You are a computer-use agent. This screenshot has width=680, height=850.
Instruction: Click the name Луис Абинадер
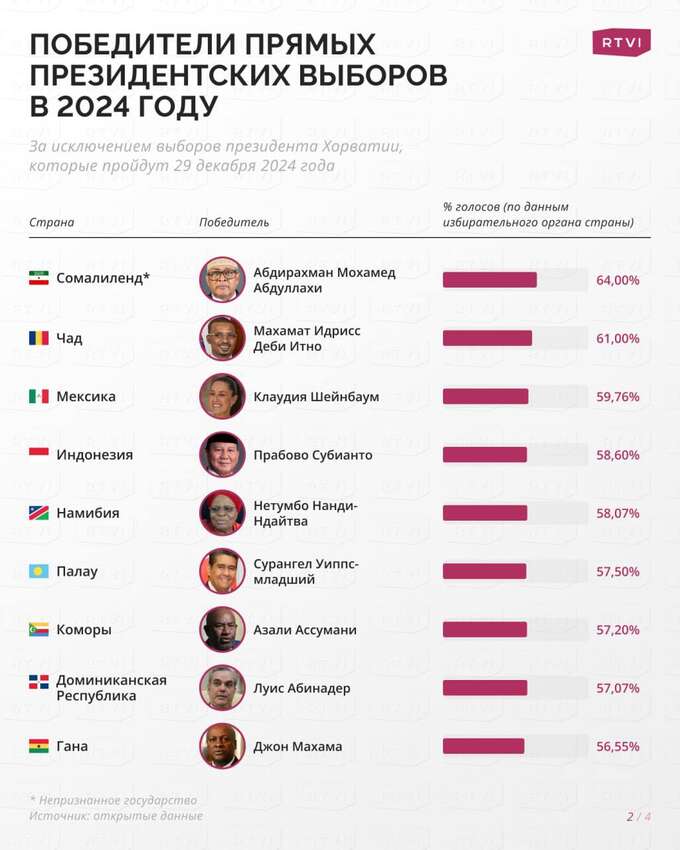(302, 688)
